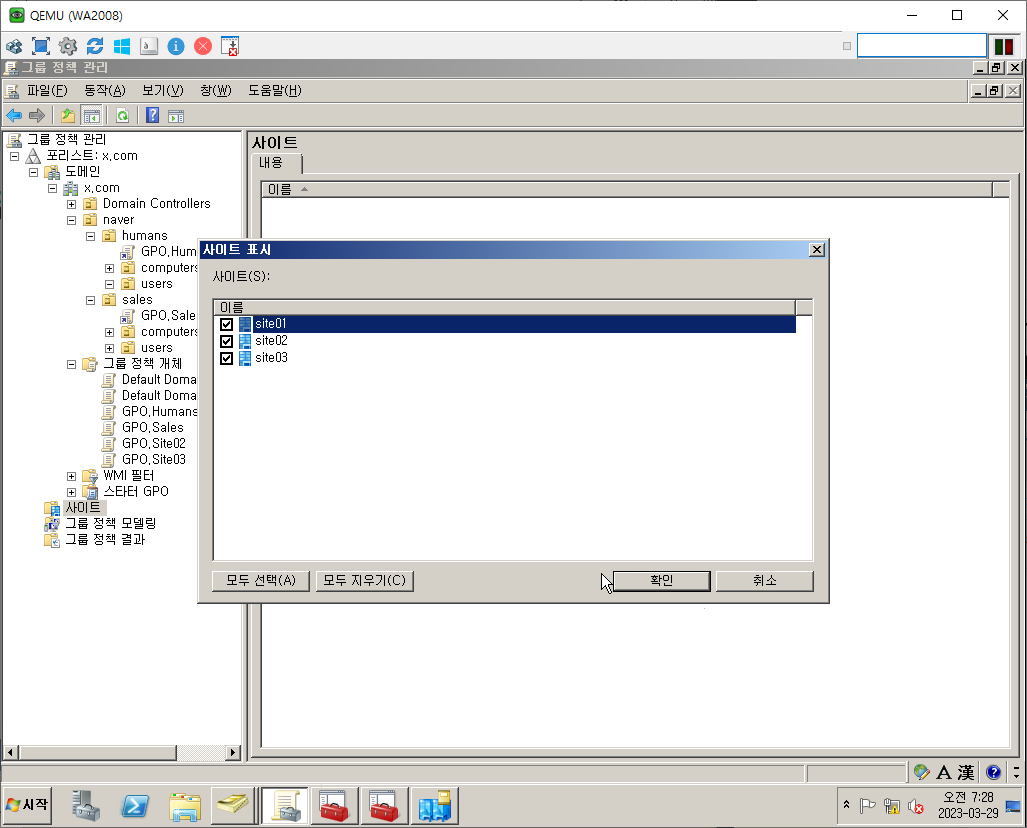Launch PowerShell from the taskbar
This screenshot has height=828, width=1027.
135,806
